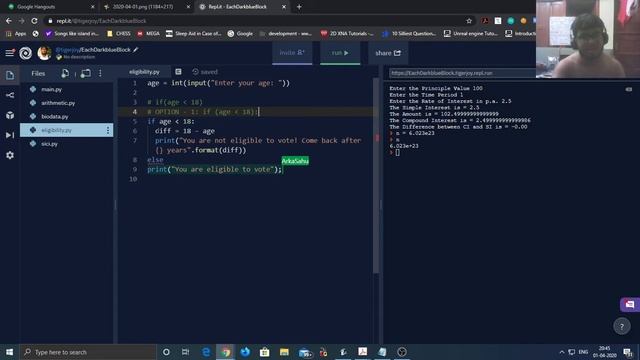Open the debugger sidebar panel

click(10, 135)
